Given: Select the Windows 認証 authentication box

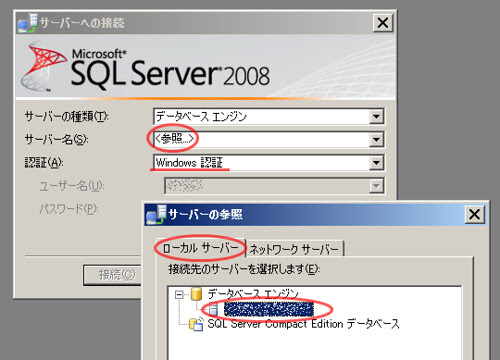Looking at the screenshot, I should point(269,163).
